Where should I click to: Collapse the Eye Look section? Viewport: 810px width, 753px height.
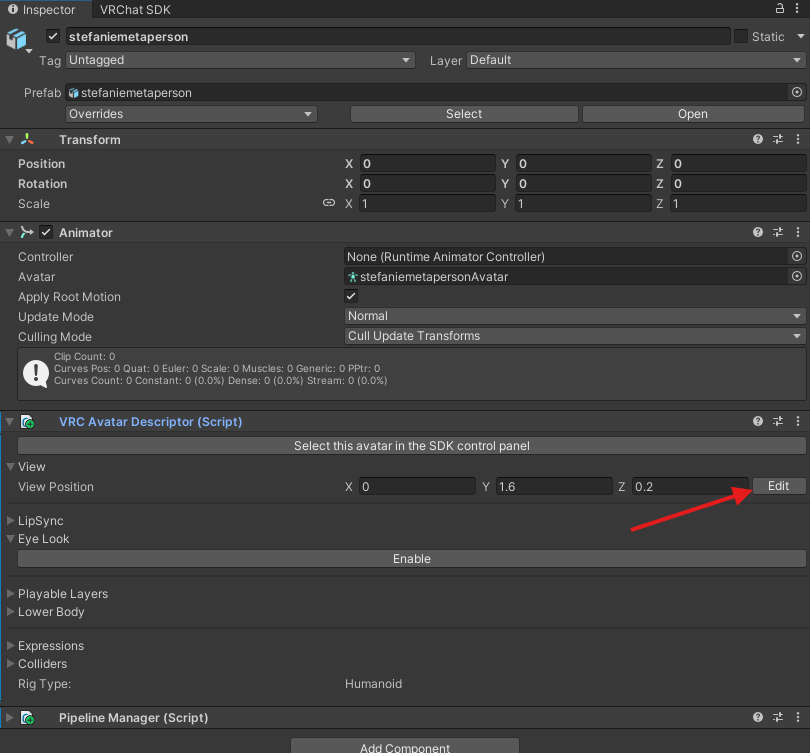click(10, 538)
